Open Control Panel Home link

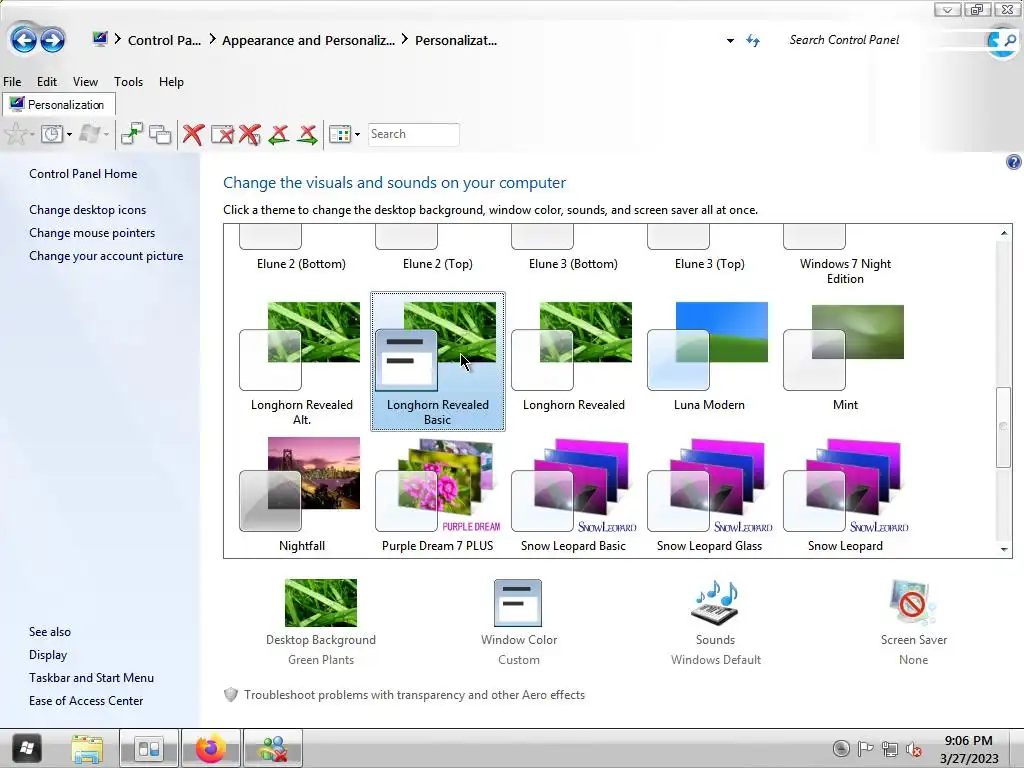click(83, 174)
